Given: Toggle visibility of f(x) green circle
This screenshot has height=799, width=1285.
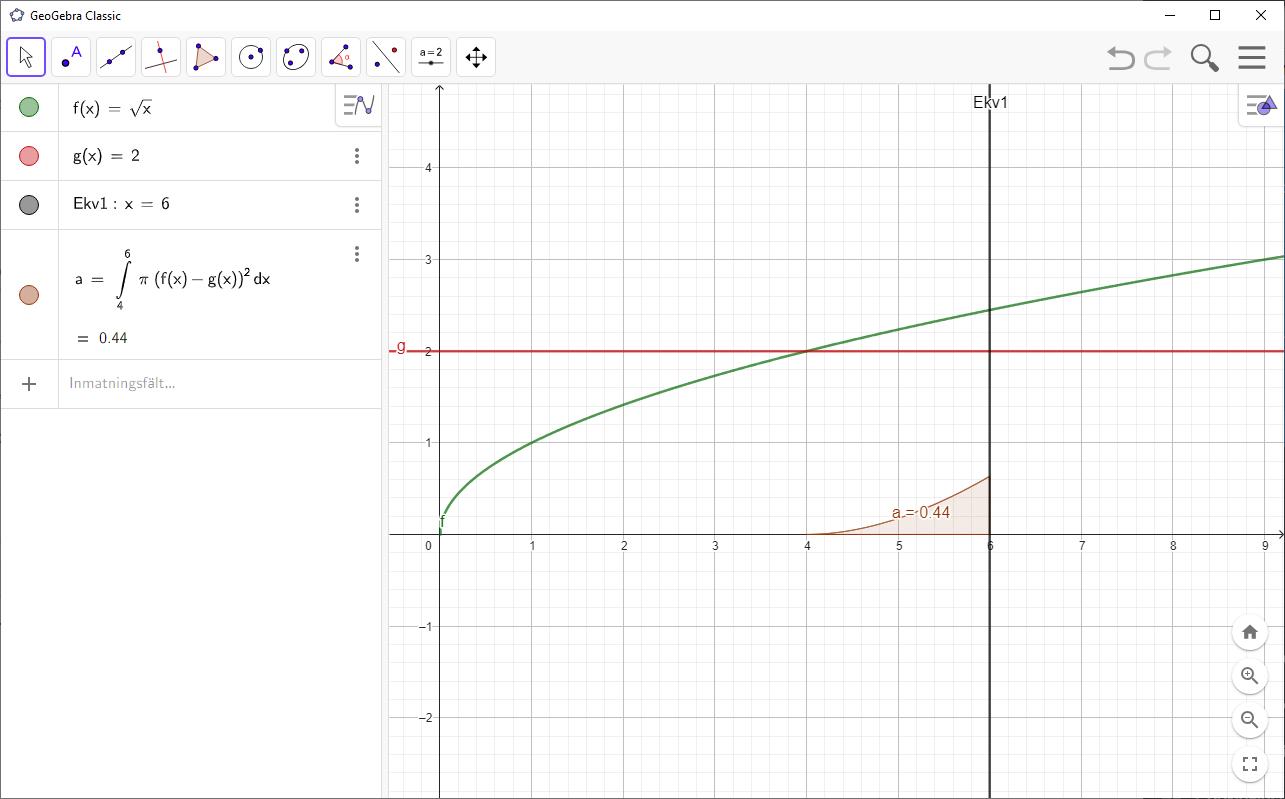Looking at the screenshot, I should point(29,107).
